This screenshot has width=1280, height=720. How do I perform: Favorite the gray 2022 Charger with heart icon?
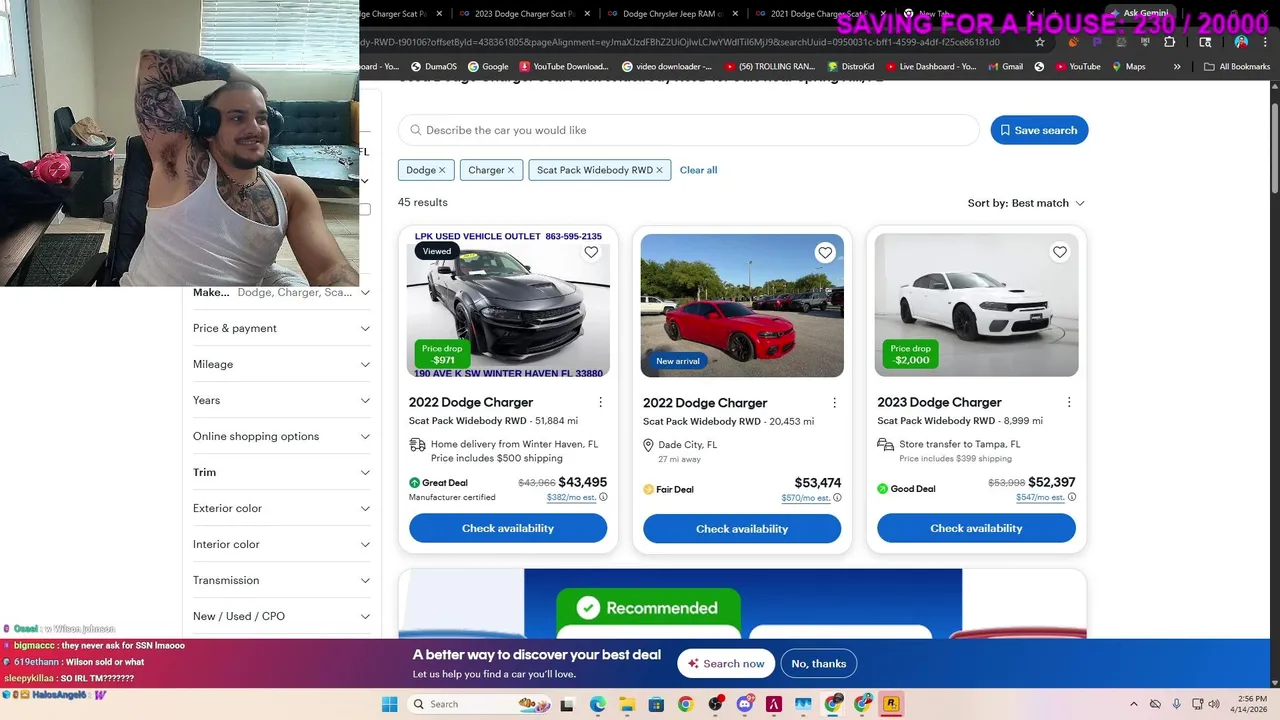point(591,252)
